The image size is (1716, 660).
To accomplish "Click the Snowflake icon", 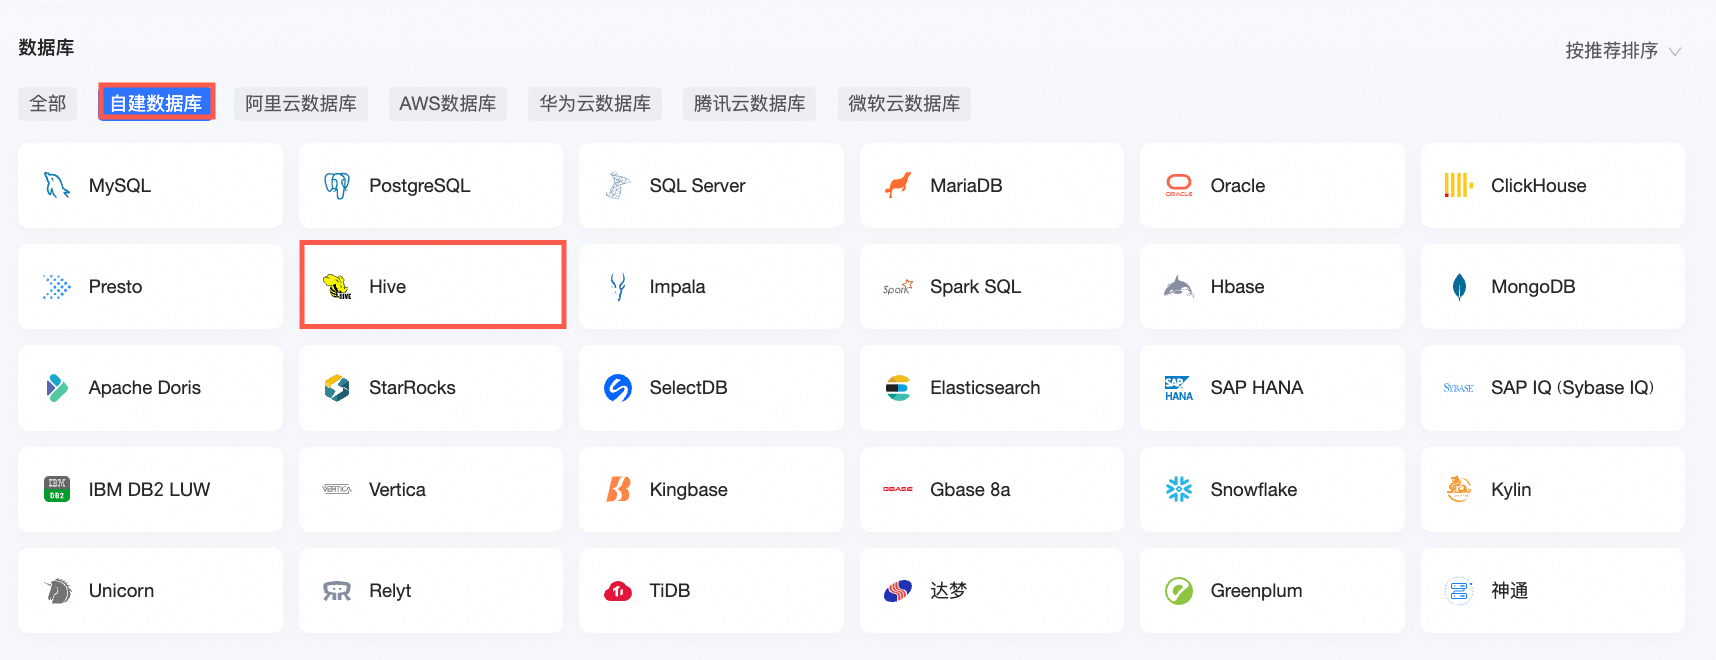I will click(1179, 489).
